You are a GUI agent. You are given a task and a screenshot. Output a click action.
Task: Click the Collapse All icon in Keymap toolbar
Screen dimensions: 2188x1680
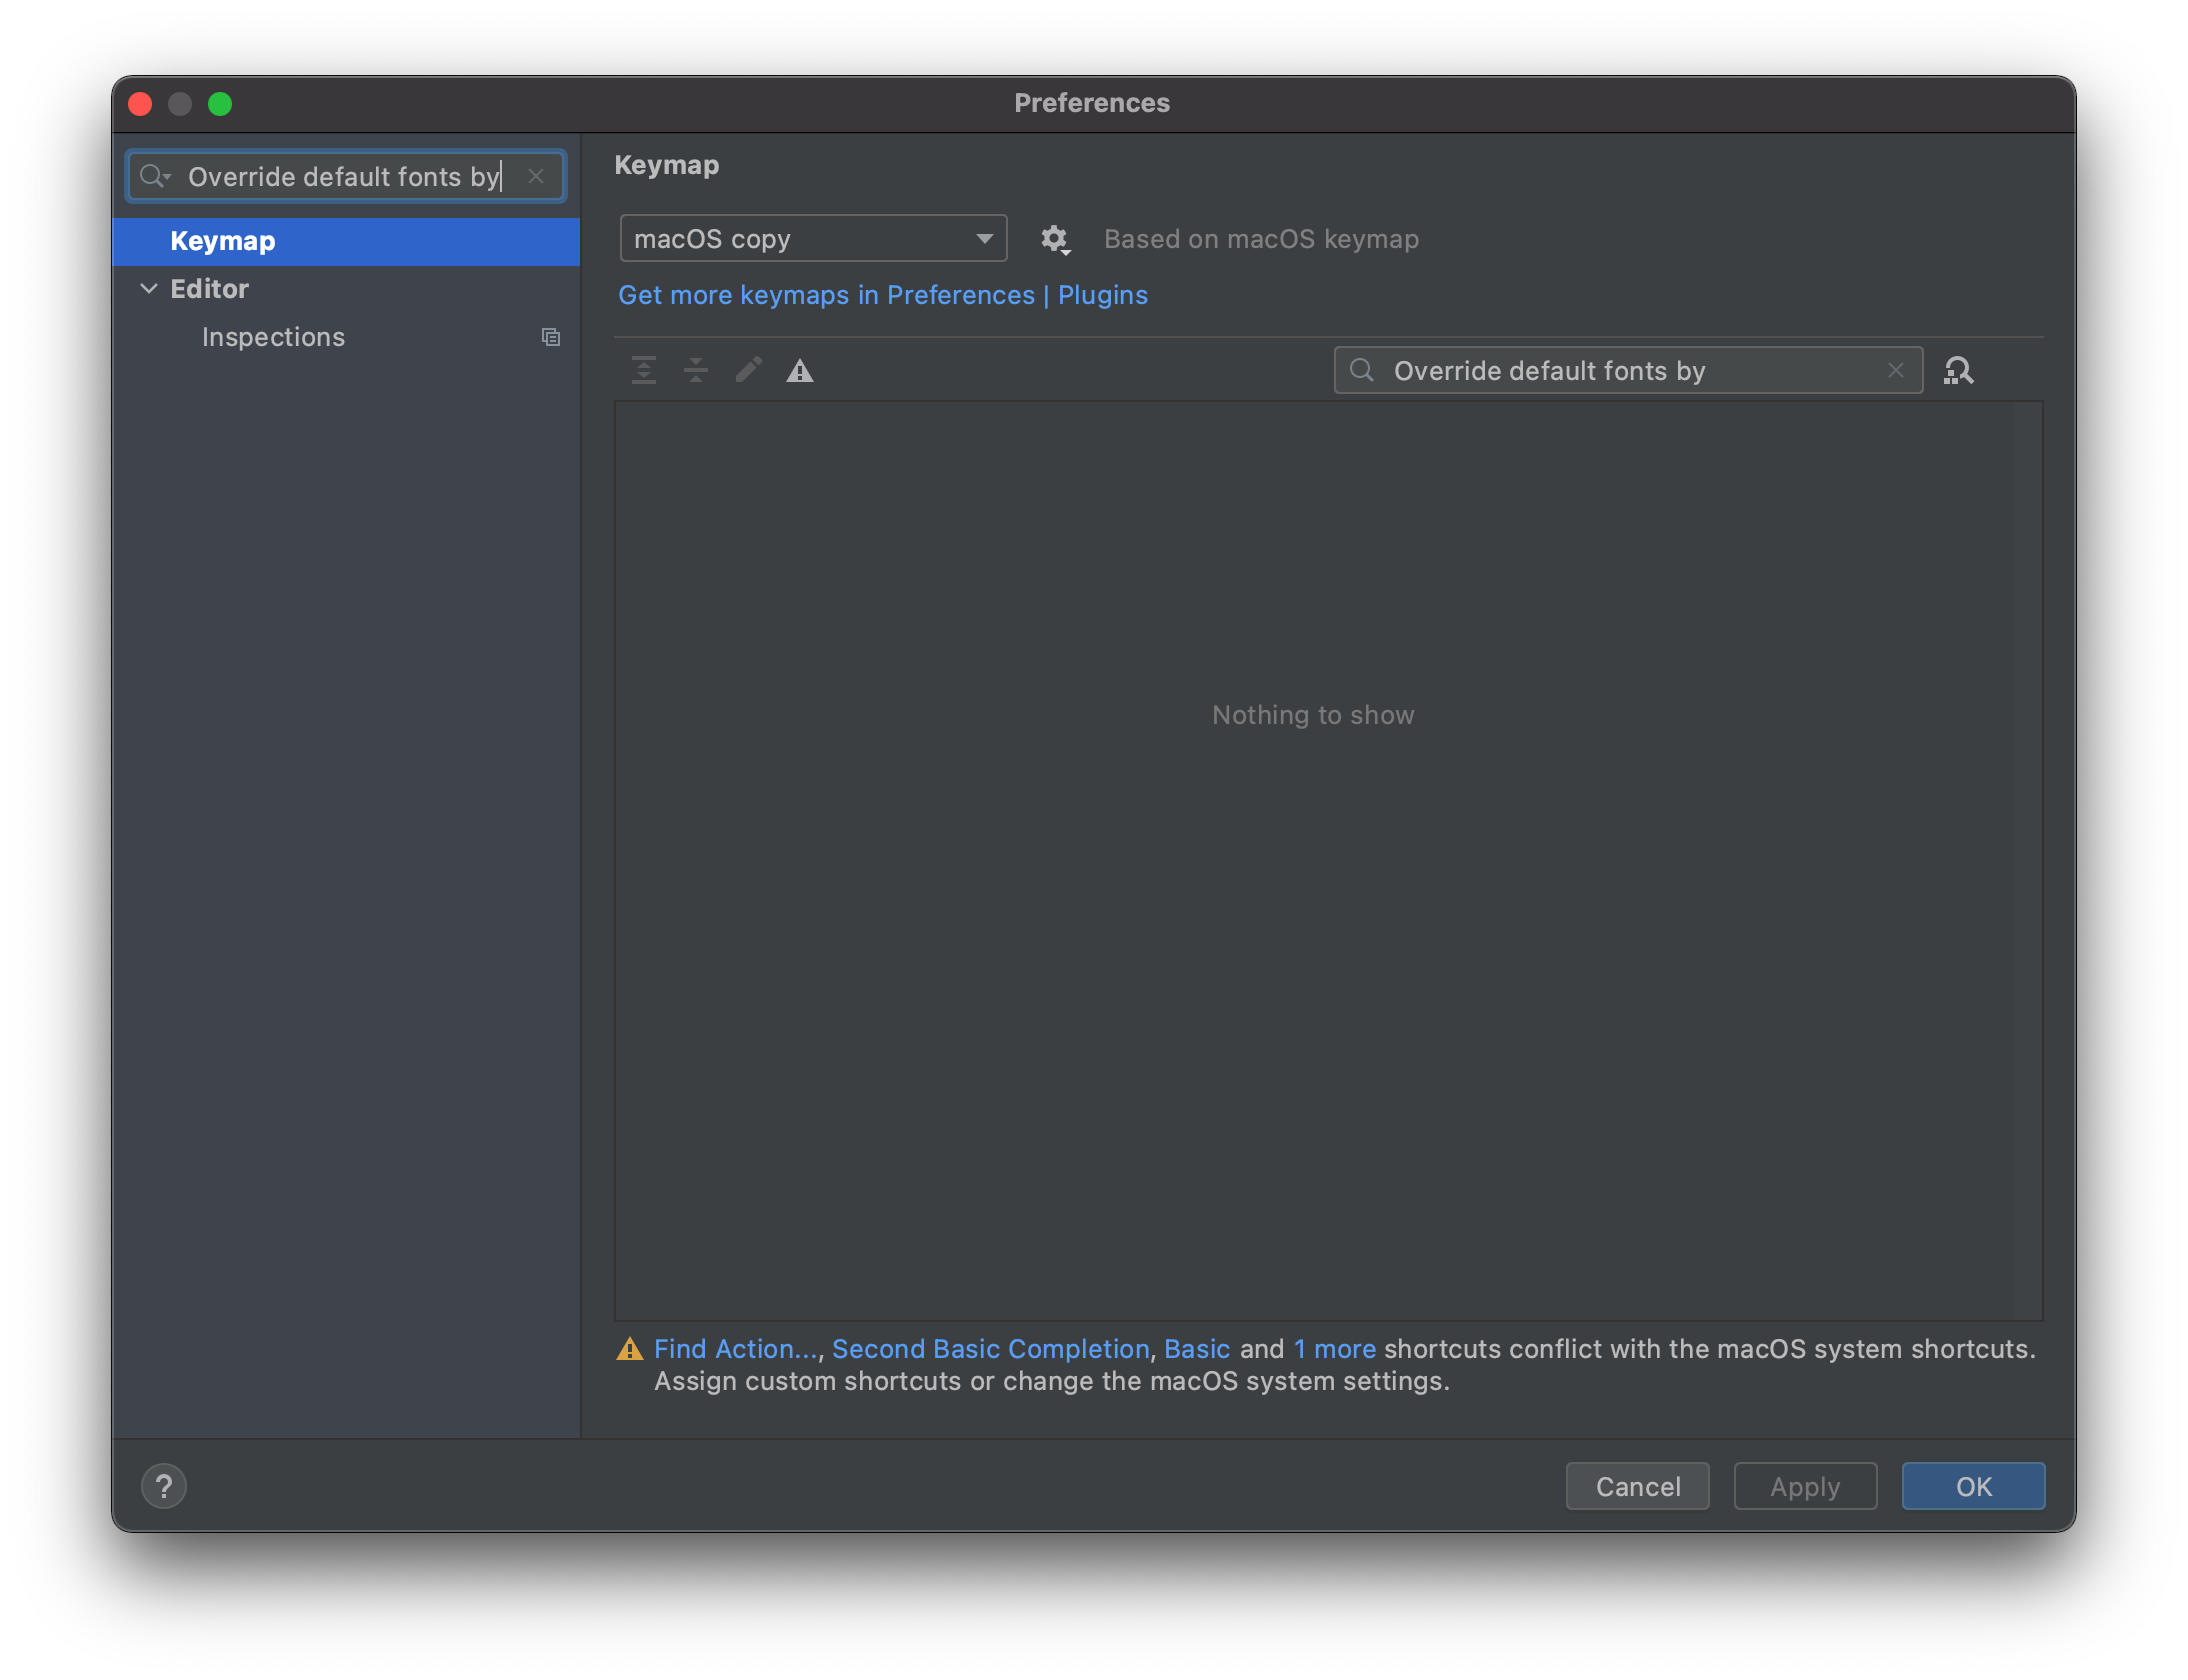(x=696, y=371)
